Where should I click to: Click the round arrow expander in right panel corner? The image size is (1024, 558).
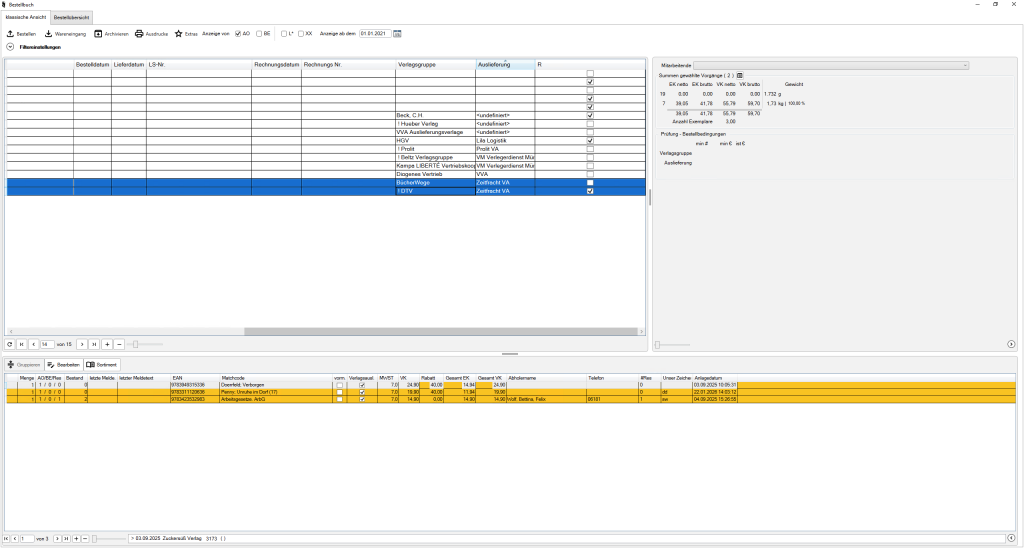(x=1011, y=344)
